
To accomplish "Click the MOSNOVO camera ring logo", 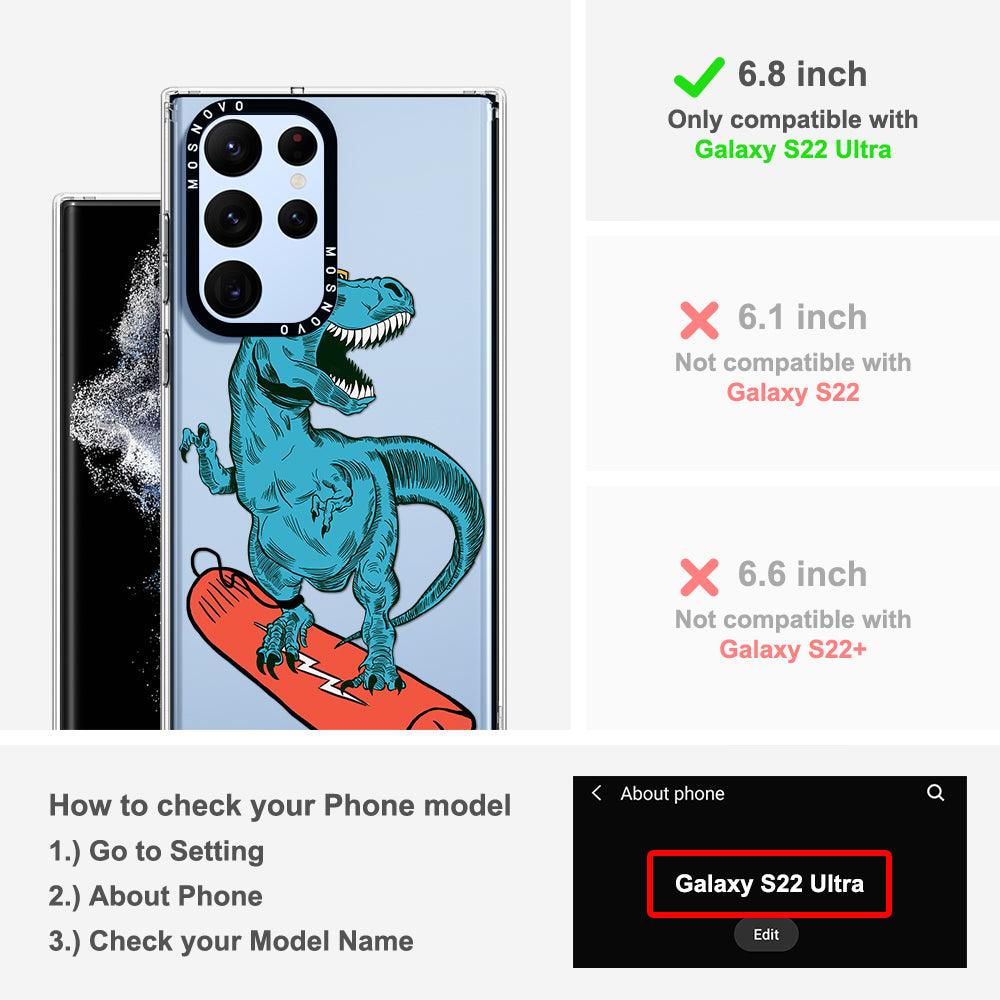I will coord(260,217).
